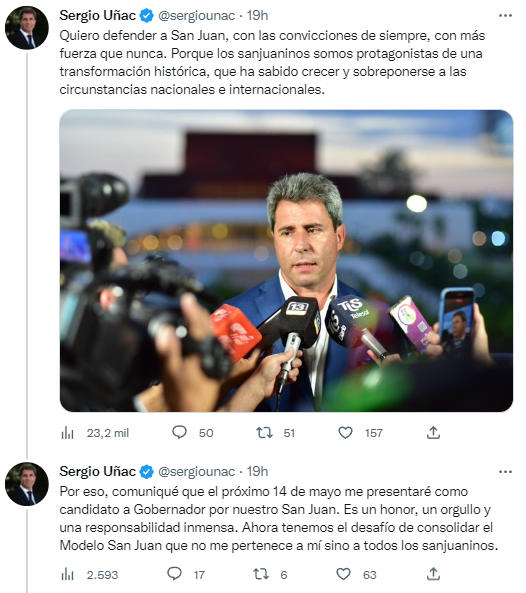The image size is (526, 593).
Task: Retweet the second tweet with 6 retweets
Action: 261,574
